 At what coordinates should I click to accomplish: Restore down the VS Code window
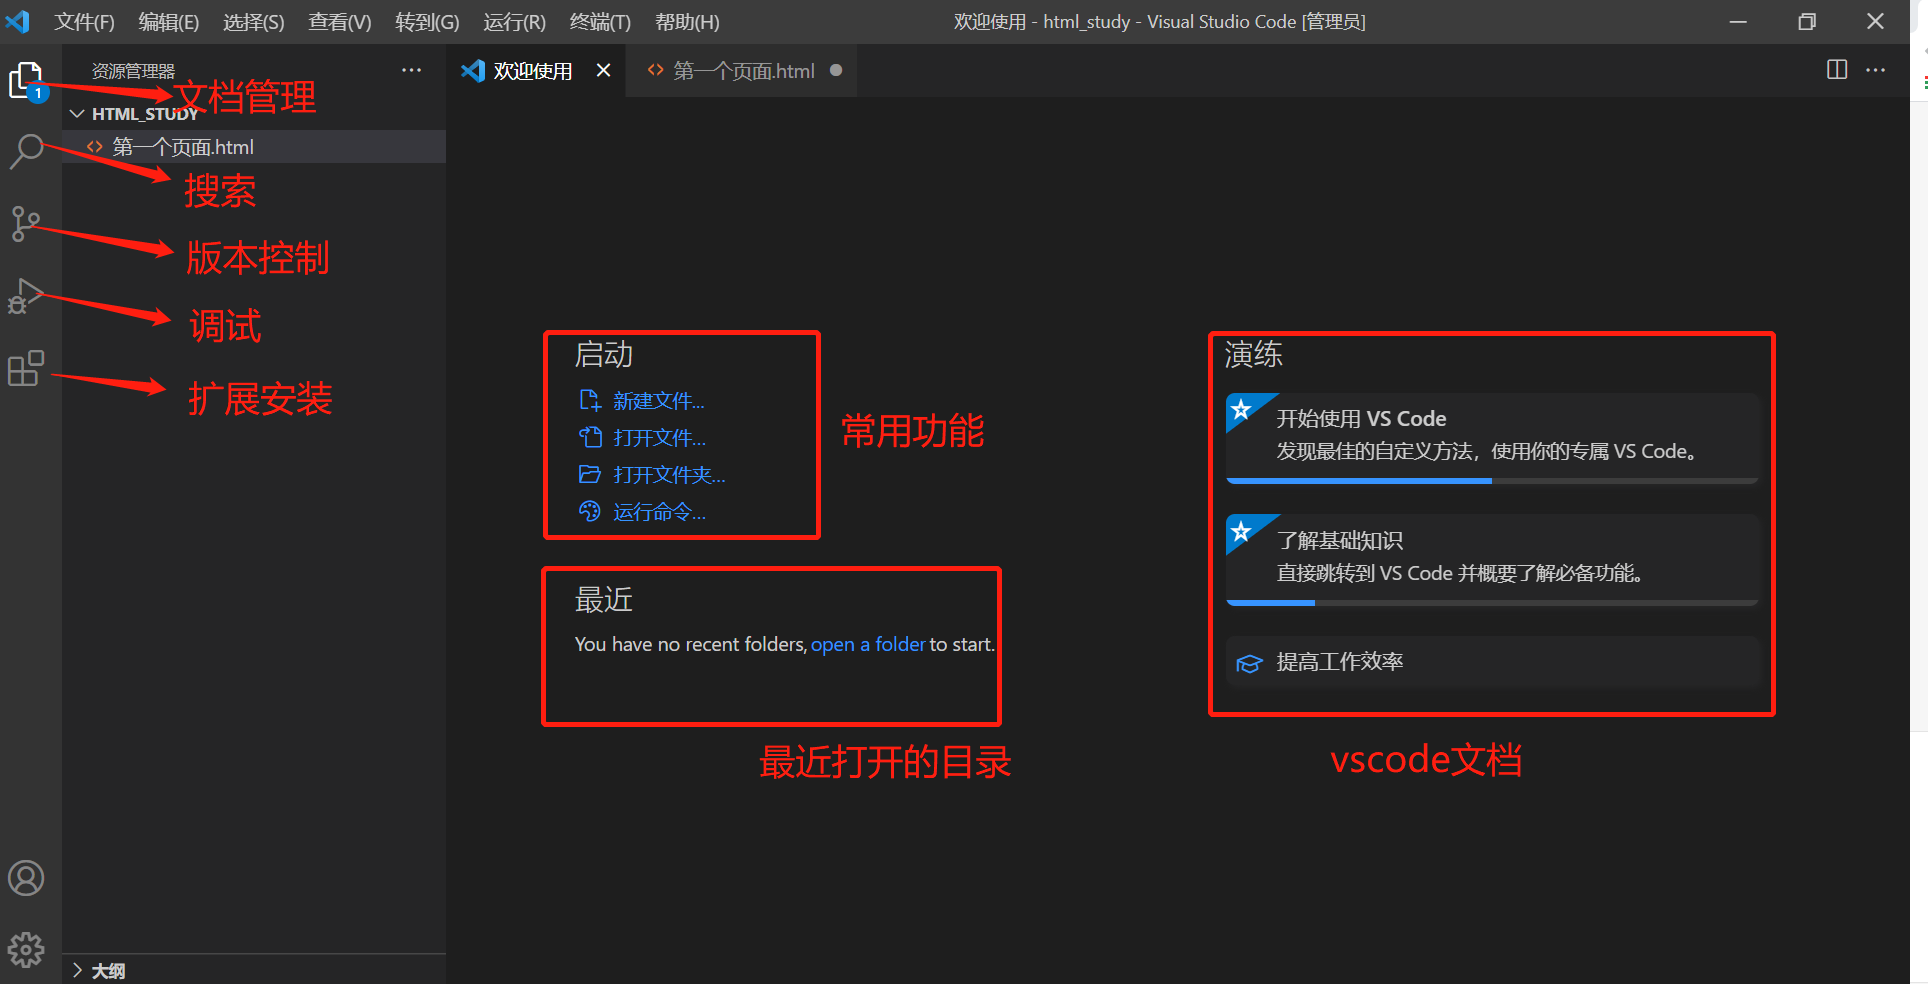point(1807,21)
